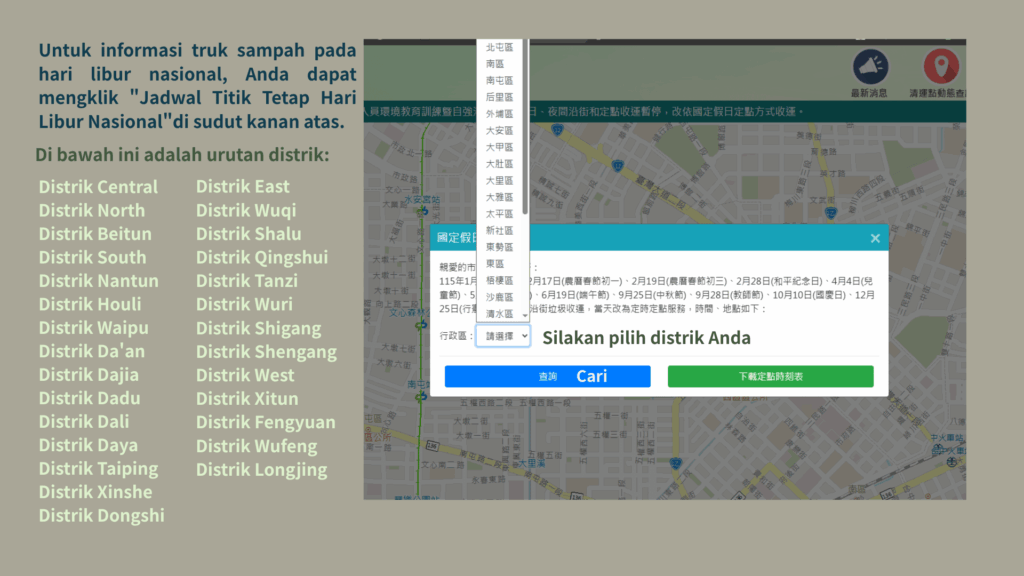Click the 'Distrik Shengang' text

pyautogui.click(x=266, y=352)
